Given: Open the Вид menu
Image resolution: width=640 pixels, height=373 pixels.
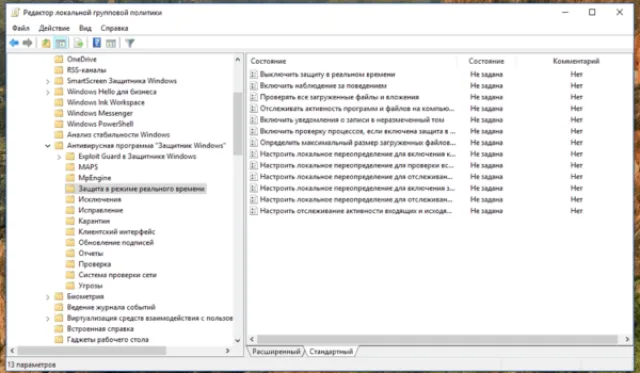Looking at the screenshot, I should coord(85,28).
